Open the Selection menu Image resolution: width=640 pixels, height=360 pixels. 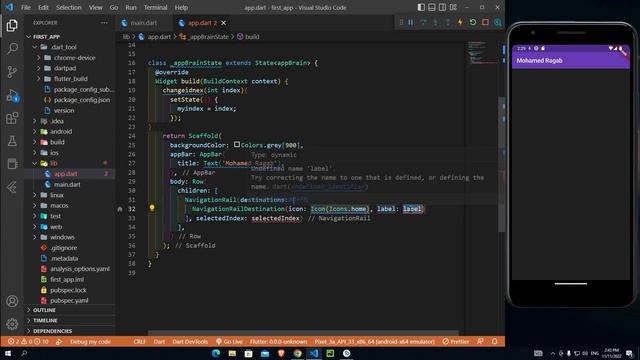[x=69, y=7]
